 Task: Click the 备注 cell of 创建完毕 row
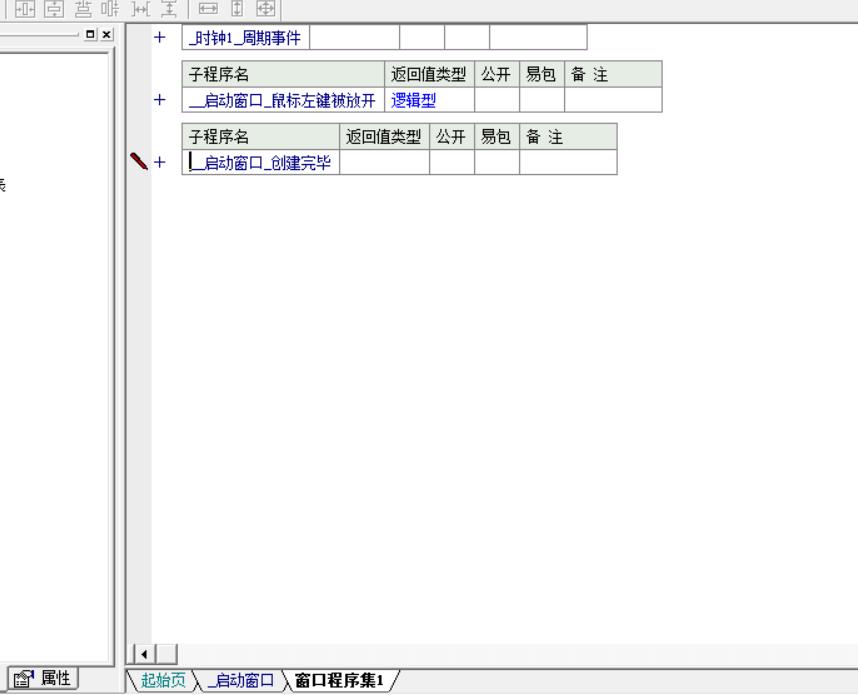[x=568, y=163]
